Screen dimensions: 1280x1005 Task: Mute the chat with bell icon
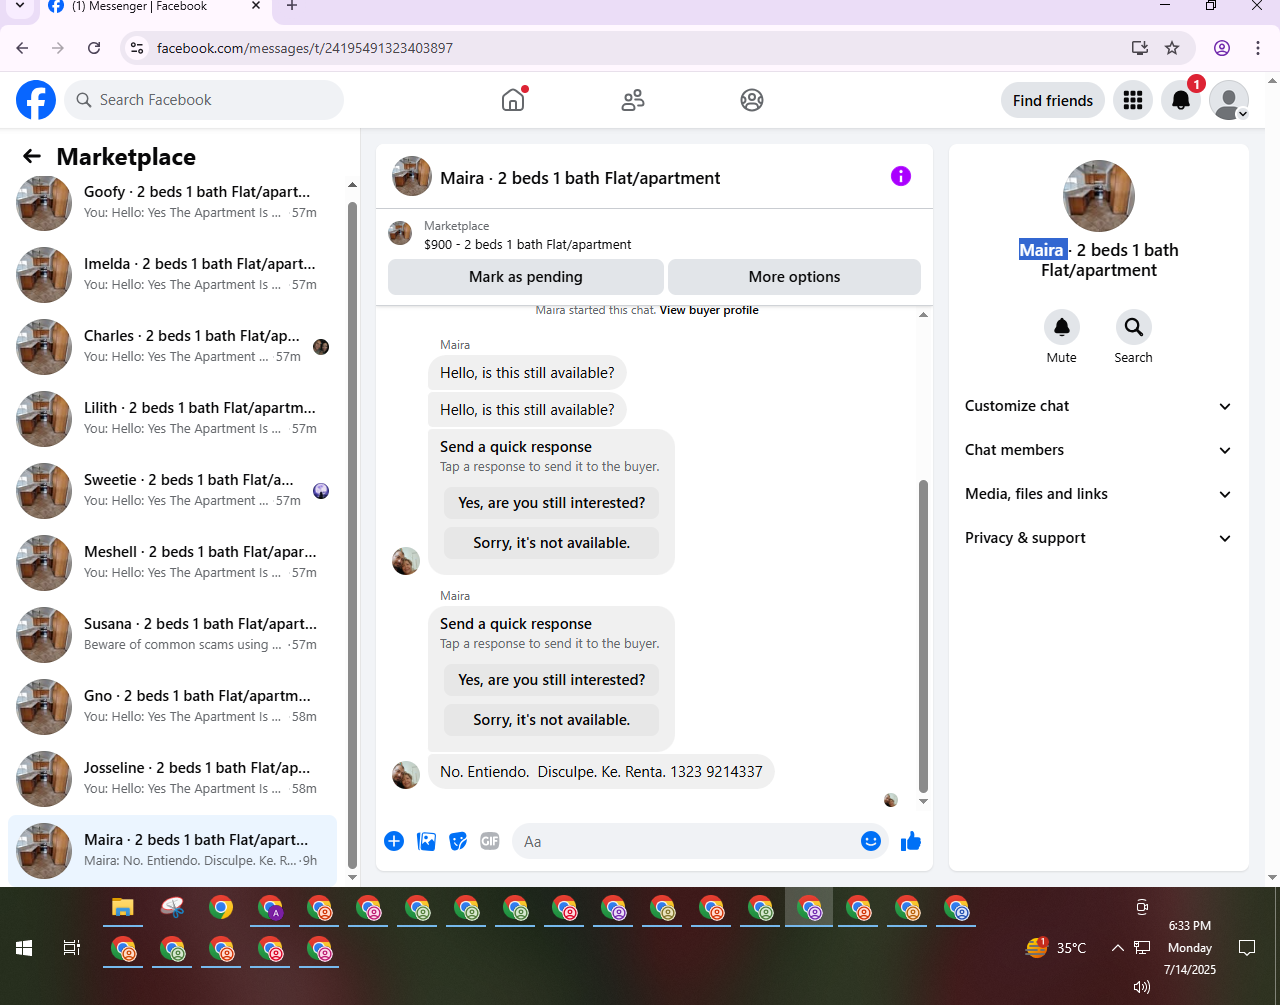click(x=1062, y=327)
